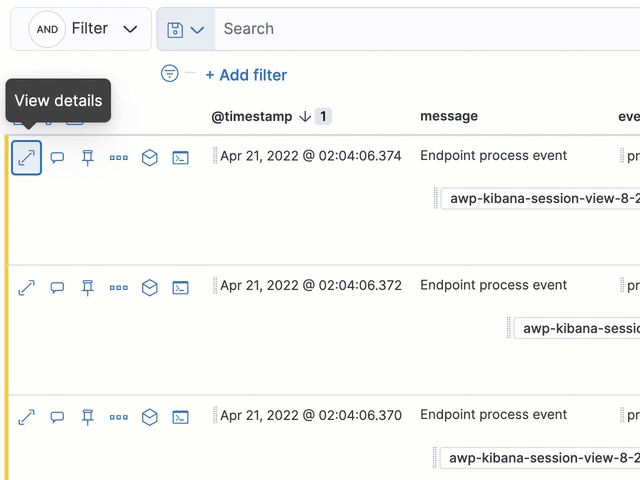This screenshot has height=480, width=640.
Task: Analyze the 02:04:06.370 event with cube icon
Action: pos(149,417)
